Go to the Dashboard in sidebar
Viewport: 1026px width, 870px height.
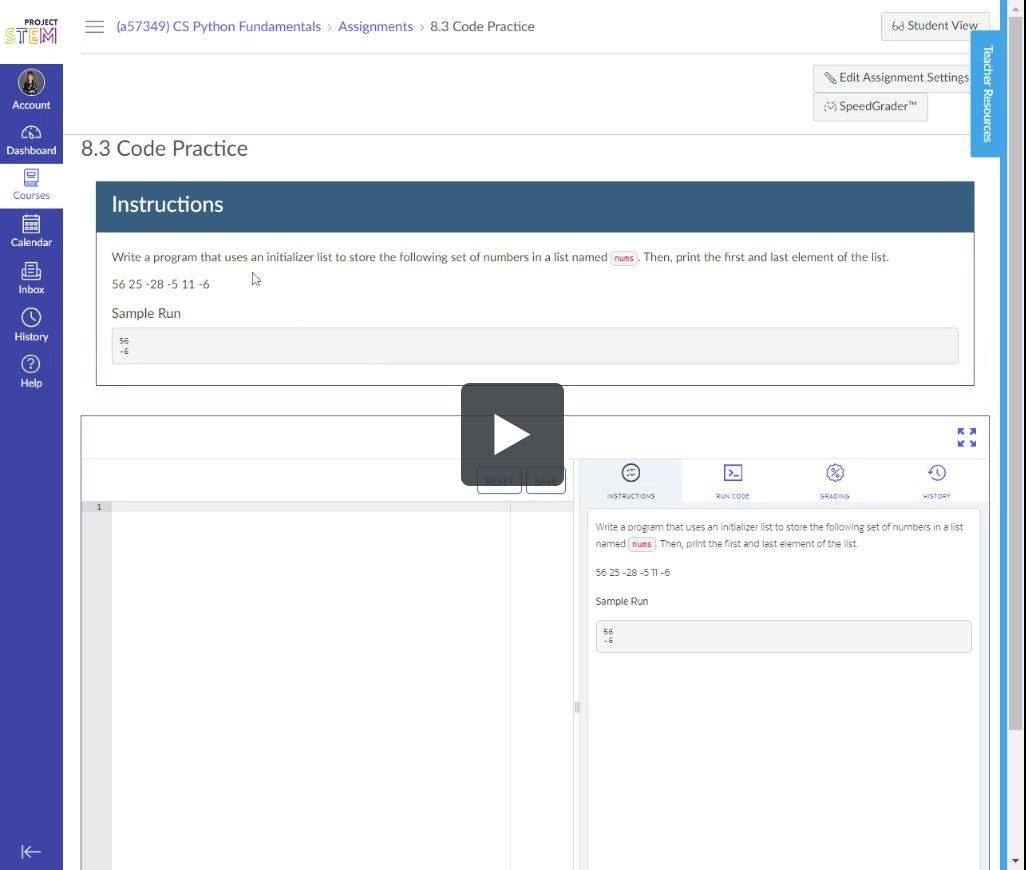click(x=31, y=140)
